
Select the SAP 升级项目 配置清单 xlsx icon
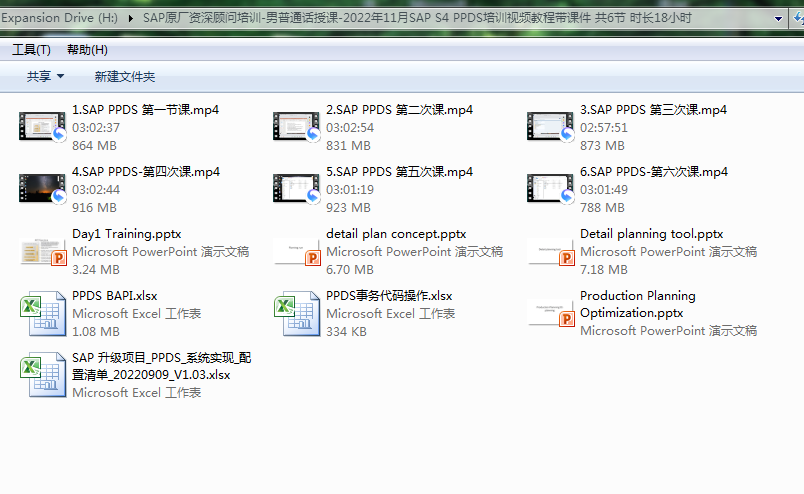(42, 375)
